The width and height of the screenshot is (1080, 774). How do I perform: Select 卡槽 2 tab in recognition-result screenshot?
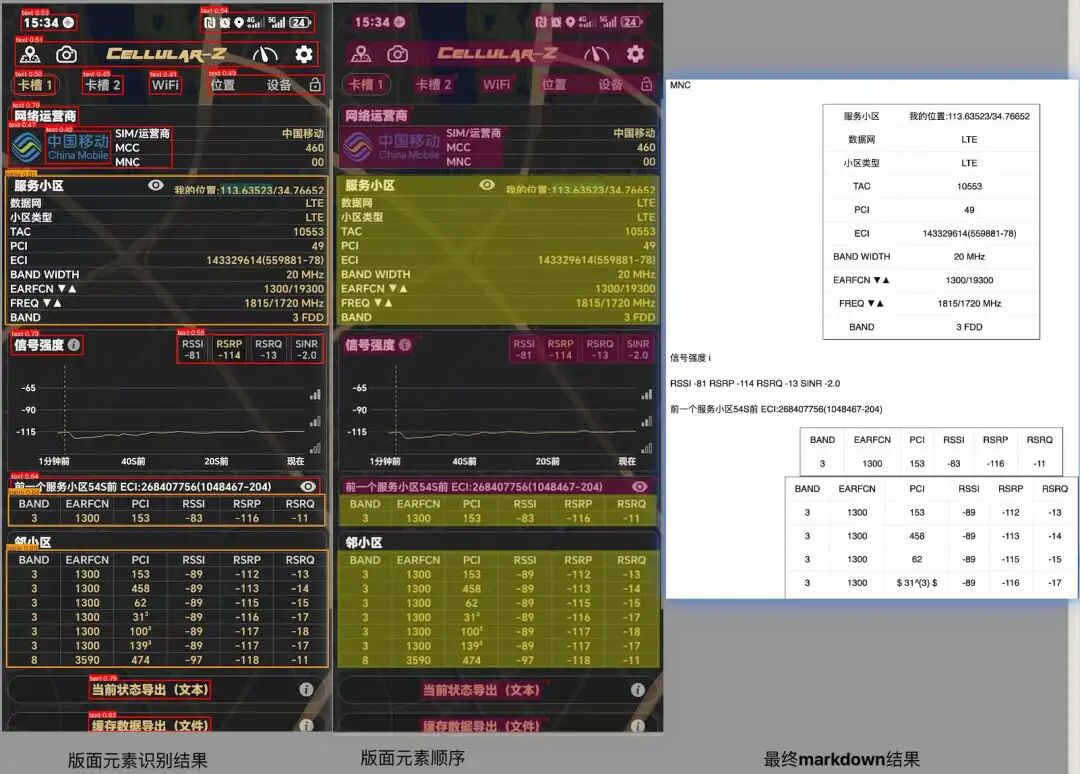[102, 85]
